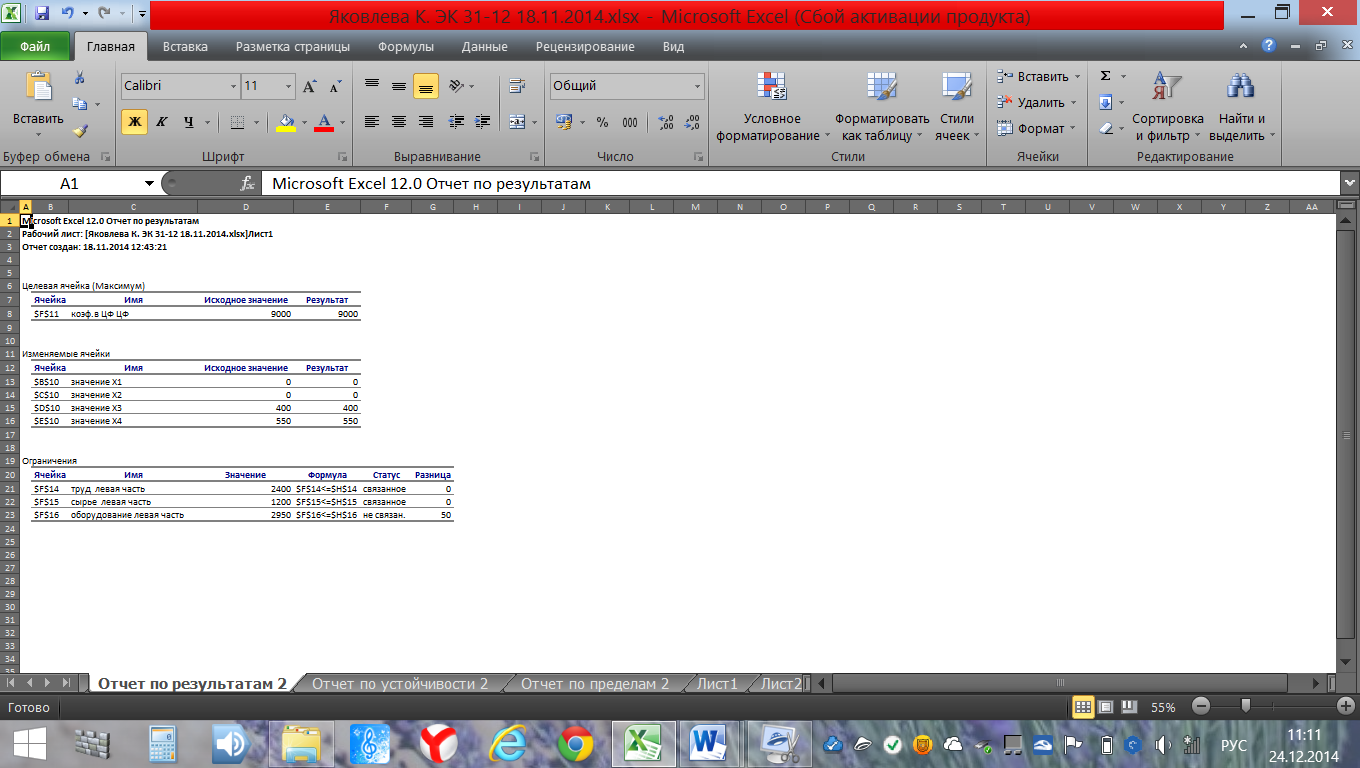Decrease decimal places
This screenshot has width=1360, height=768.
pyautogui.click(x=692, y=122)
